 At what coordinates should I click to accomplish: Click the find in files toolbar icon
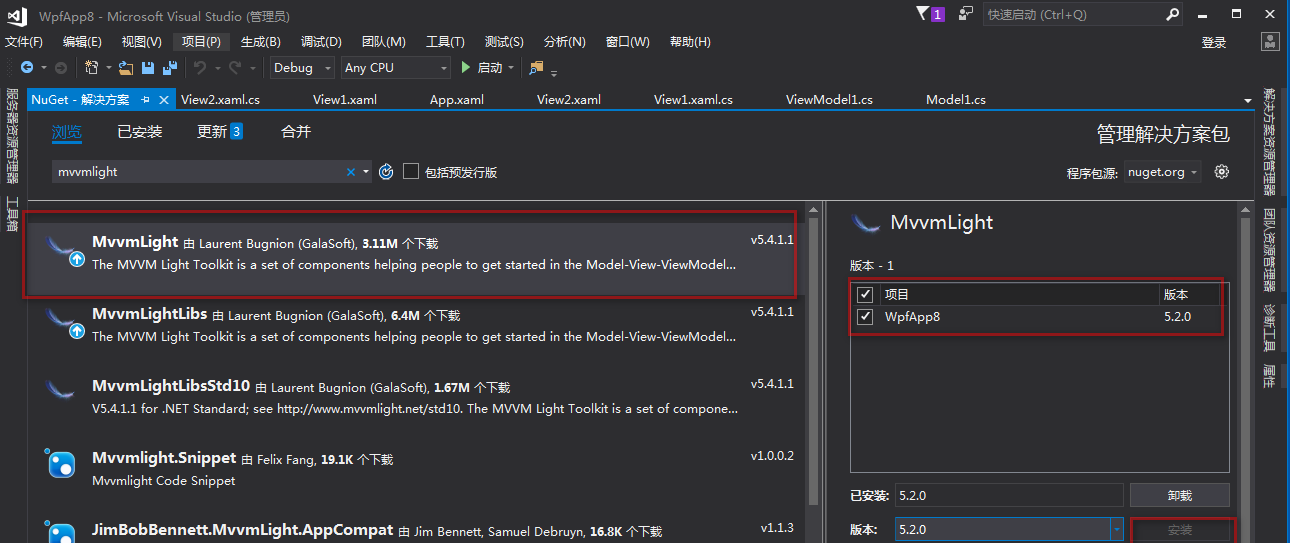(x=536, y=67)
